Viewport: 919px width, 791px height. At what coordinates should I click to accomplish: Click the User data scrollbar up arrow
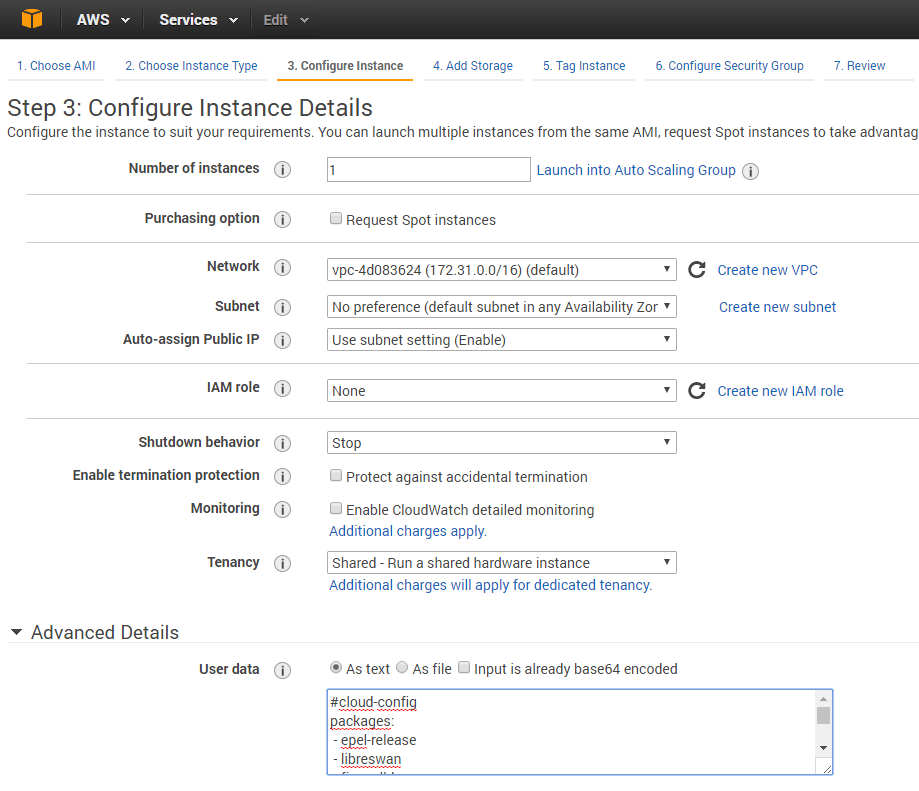[x=823, y=698]
